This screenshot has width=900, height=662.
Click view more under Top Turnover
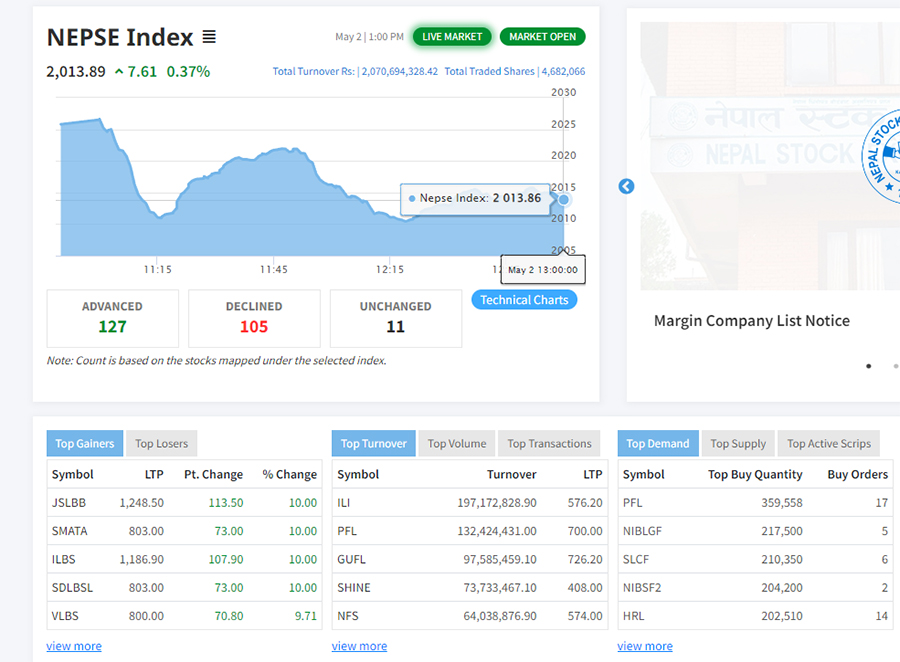[359, 646]
